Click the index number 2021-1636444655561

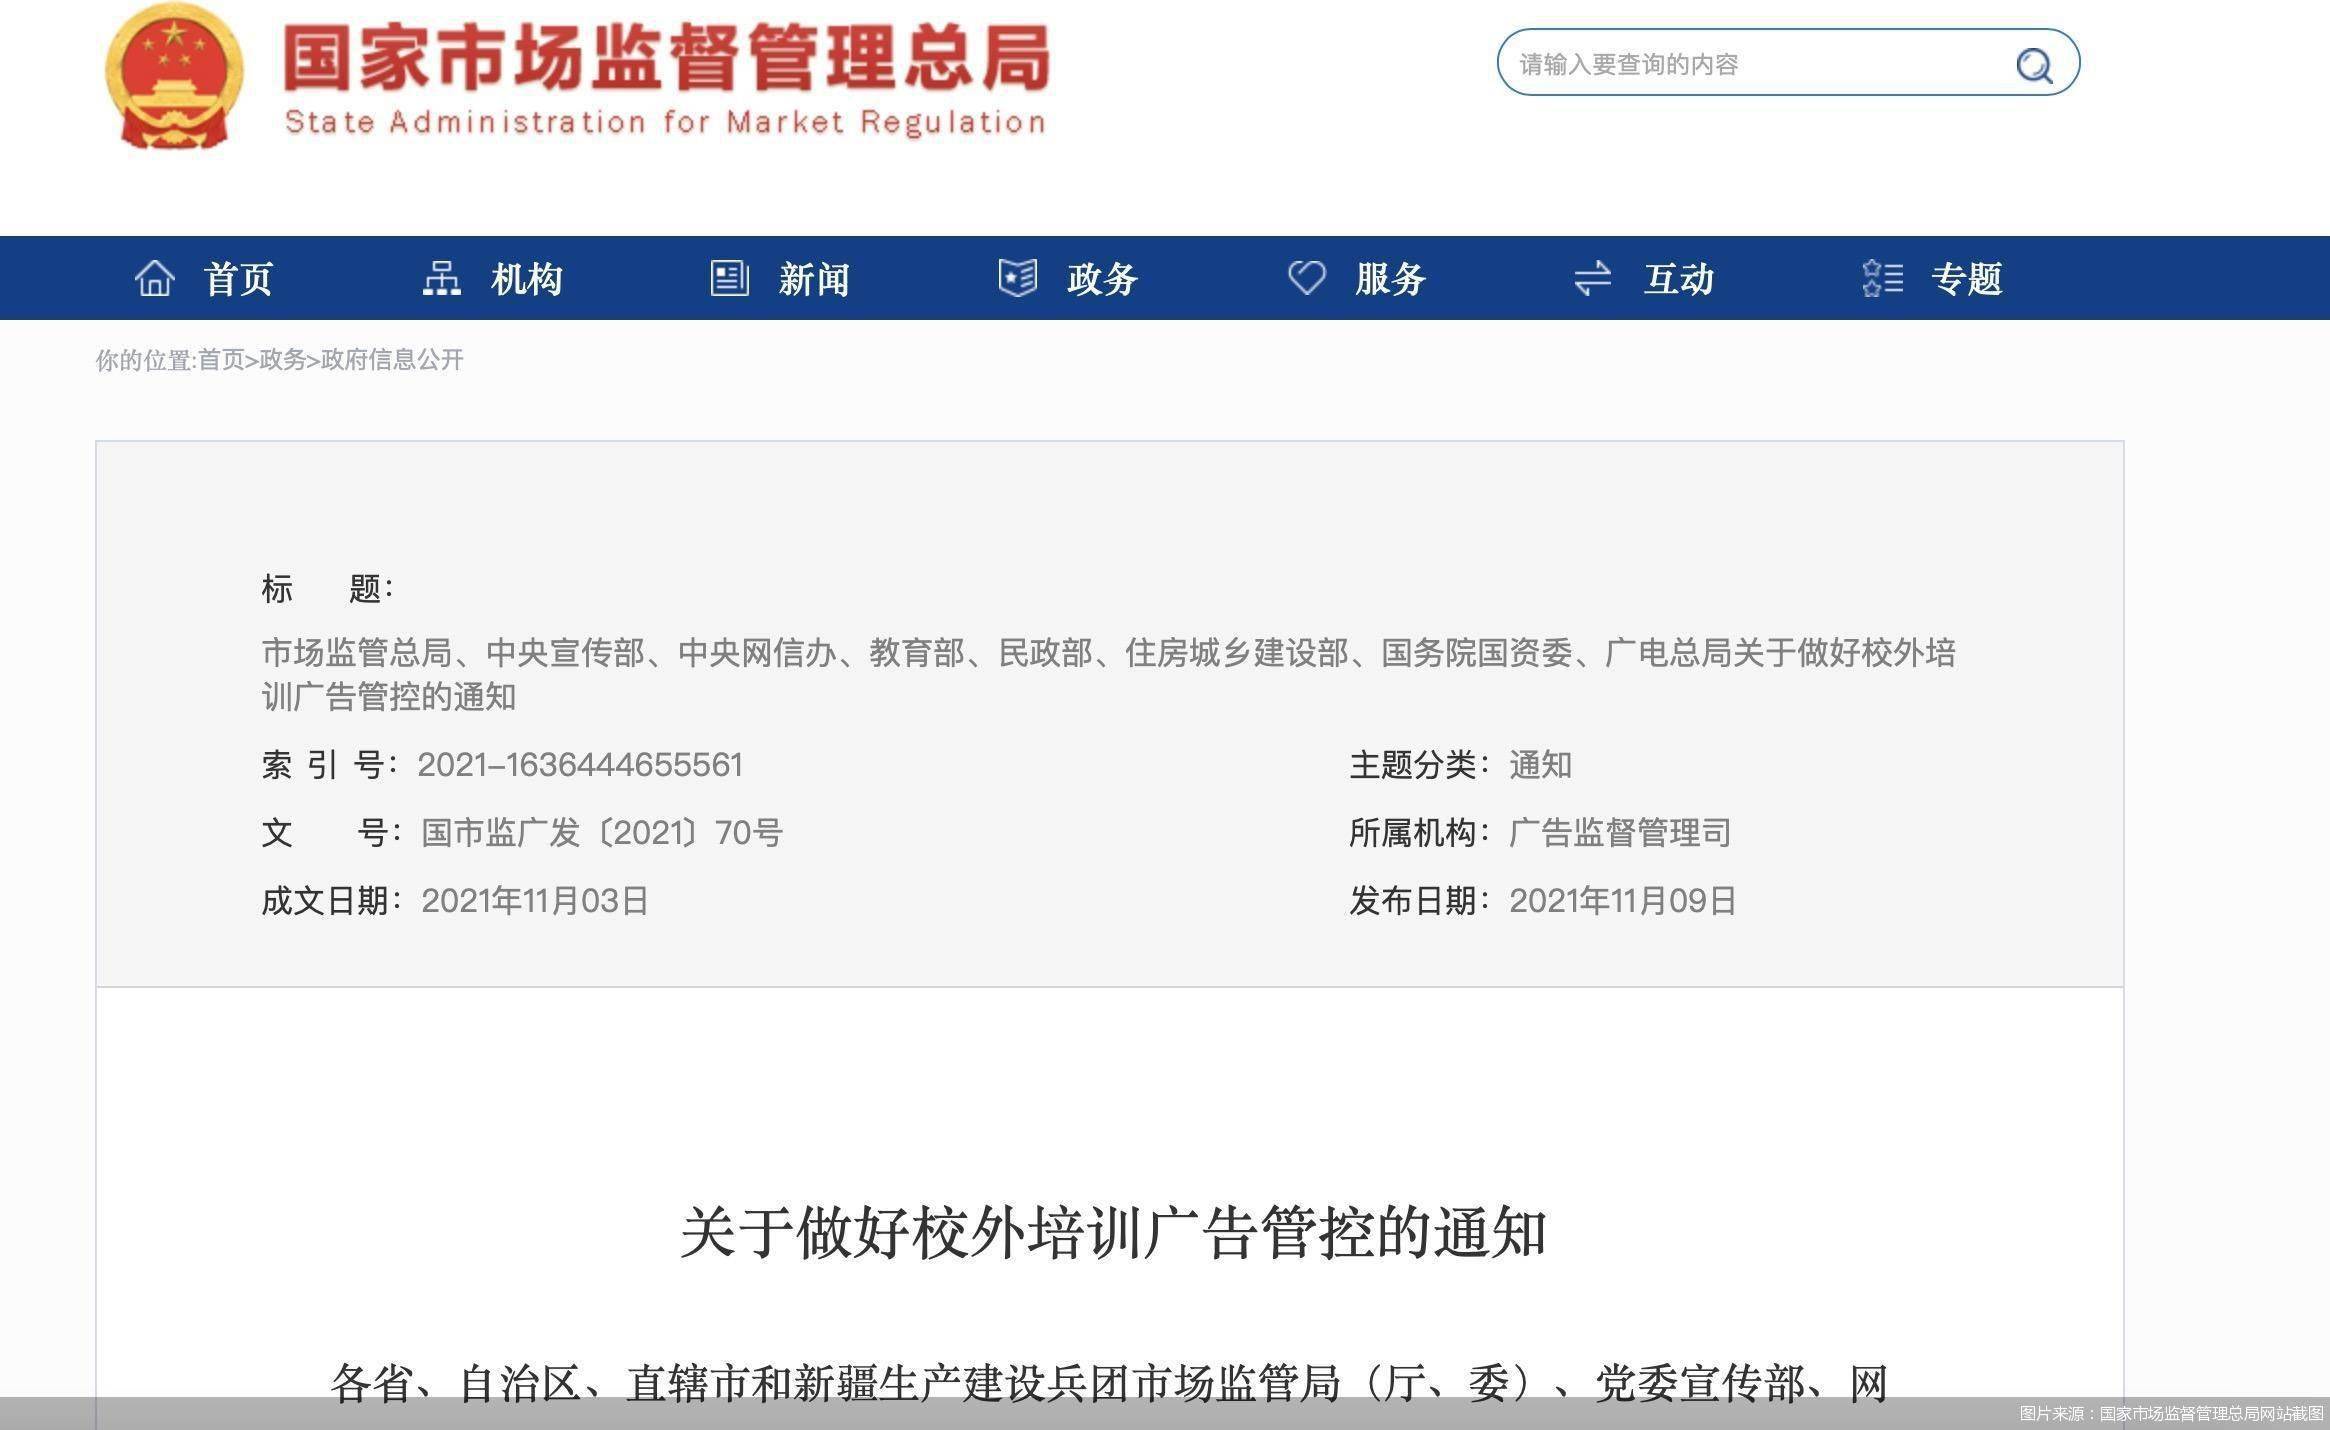(x=580, y=765)
